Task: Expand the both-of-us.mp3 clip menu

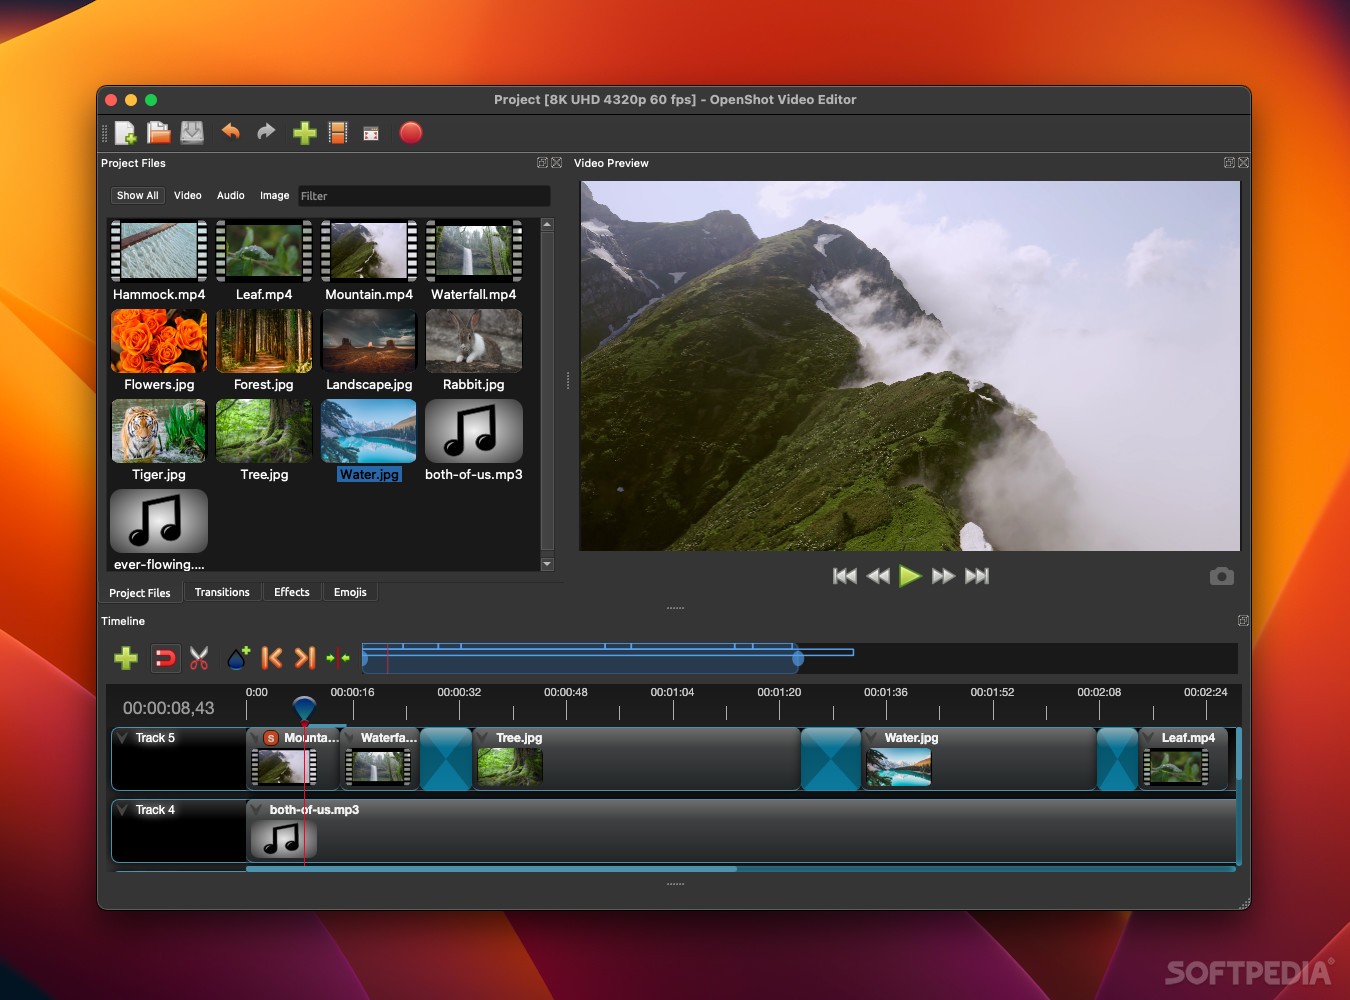Action: tap(257, 809)
